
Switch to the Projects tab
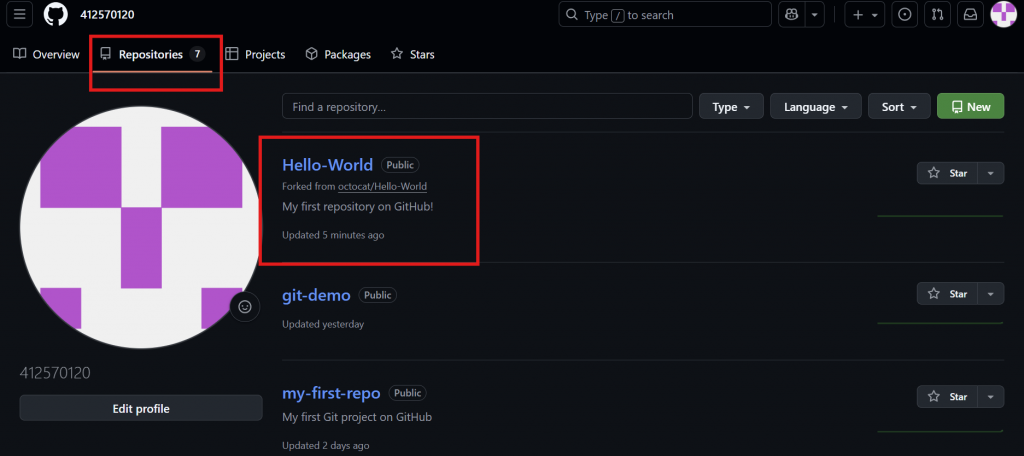(x=255, y=55)
